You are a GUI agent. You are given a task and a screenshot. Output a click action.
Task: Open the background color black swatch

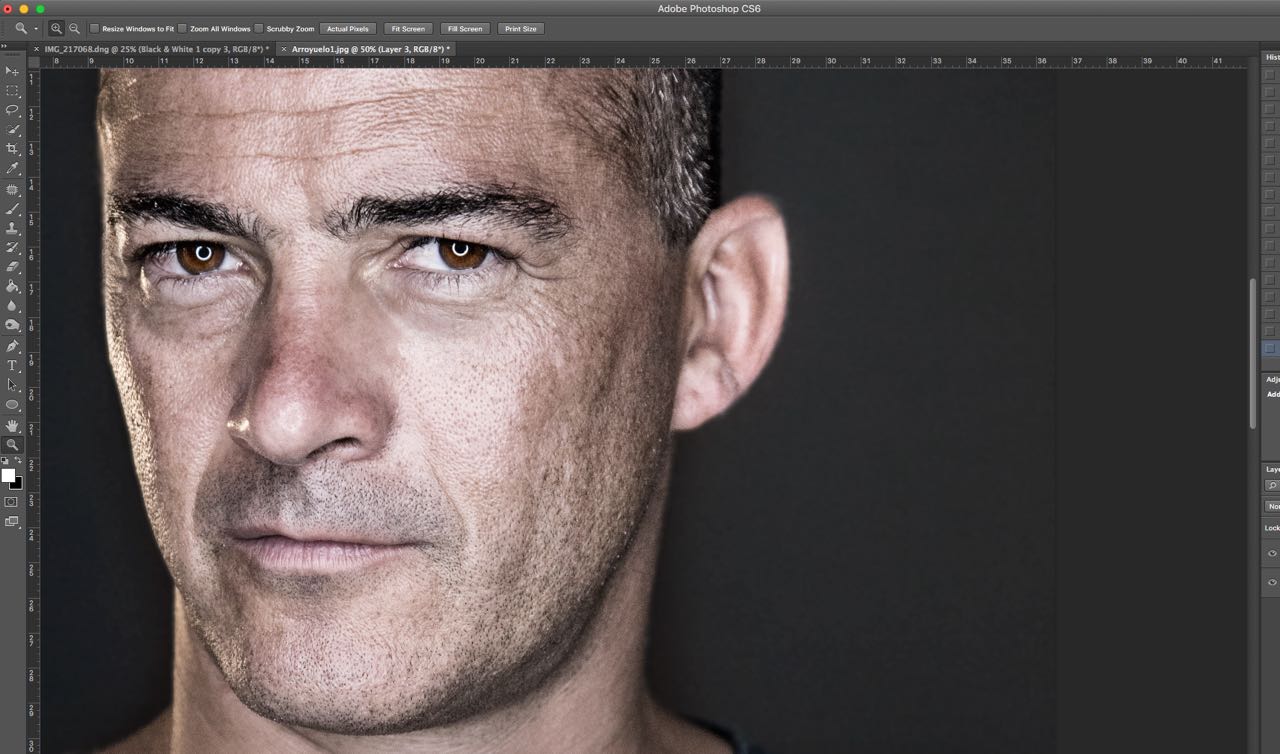[18, 485]
